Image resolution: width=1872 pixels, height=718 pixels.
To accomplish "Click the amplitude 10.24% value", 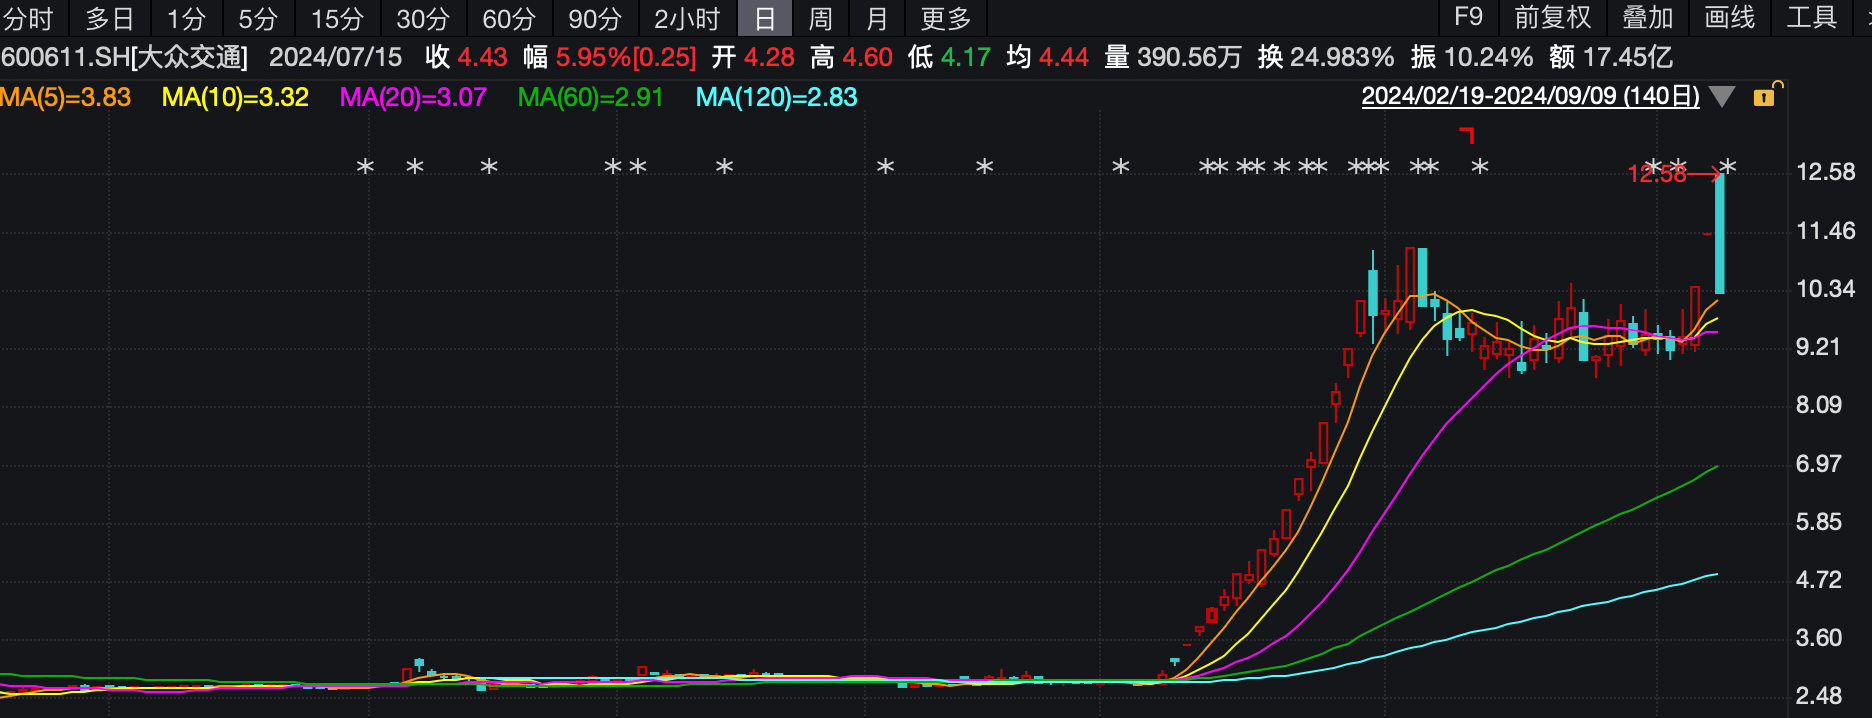I will (x=1488, y=57).
